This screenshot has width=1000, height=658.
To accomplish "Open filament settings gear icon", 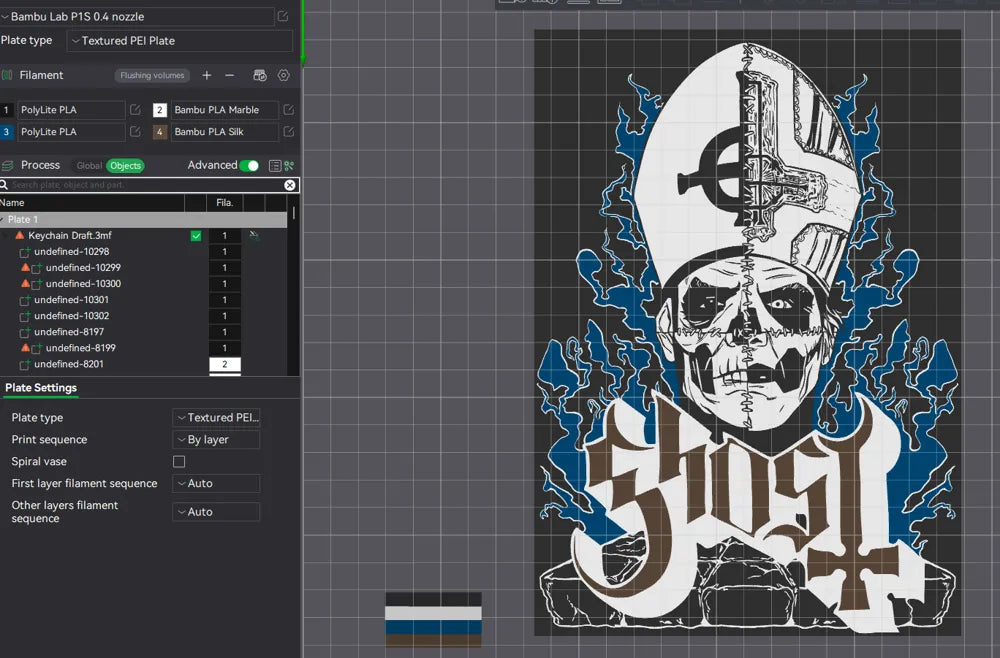I will [x=284, y=75].
